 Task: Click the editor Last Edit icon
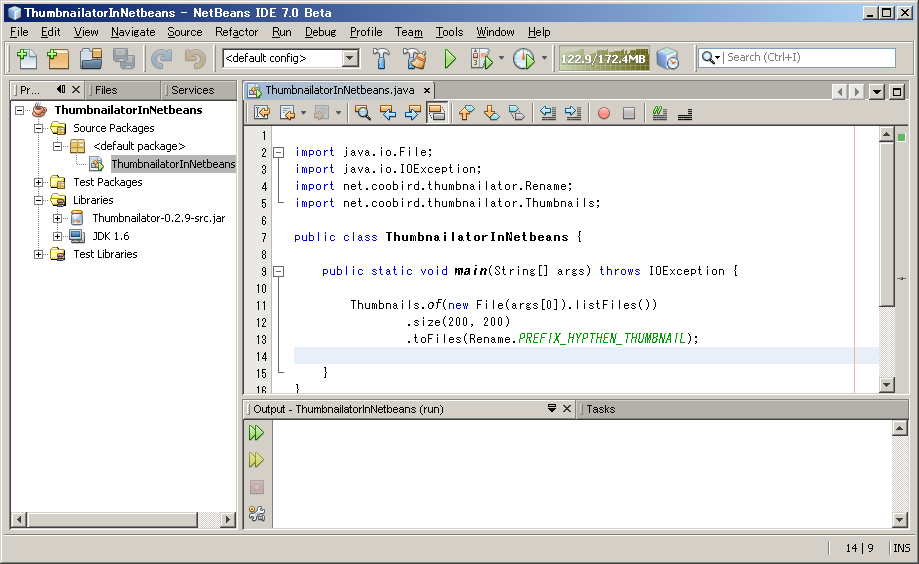click(262, 113)
